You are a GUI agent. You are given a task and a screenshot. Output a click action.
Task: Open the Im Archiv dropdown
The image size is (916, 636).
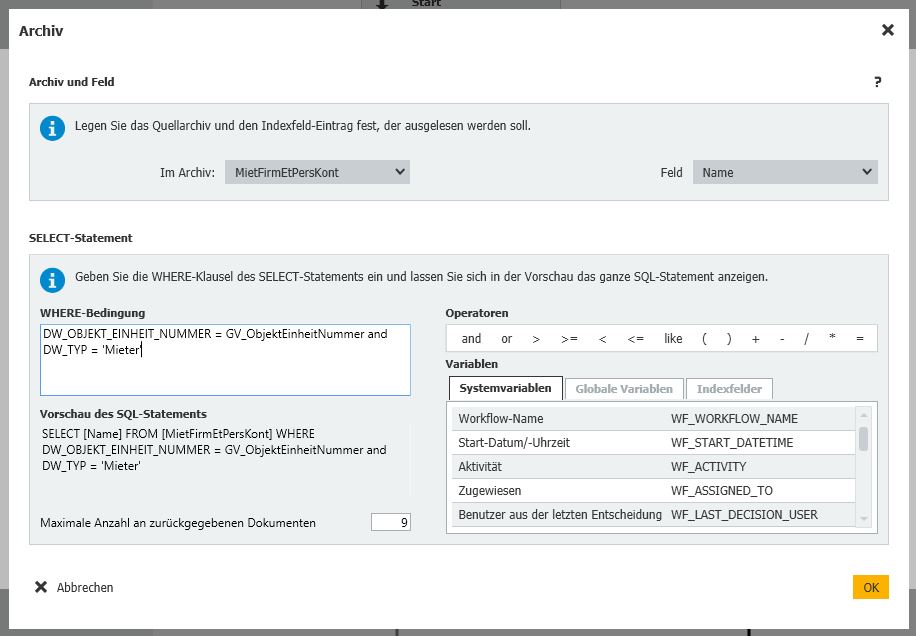[x=317, y=172]
